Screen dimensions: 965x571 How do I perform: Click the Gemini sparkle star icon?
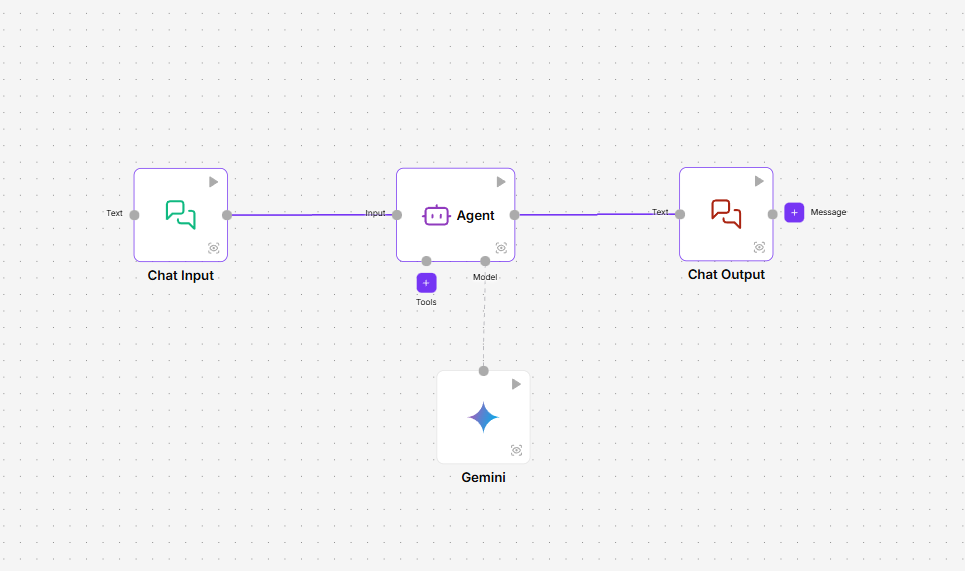483,417
